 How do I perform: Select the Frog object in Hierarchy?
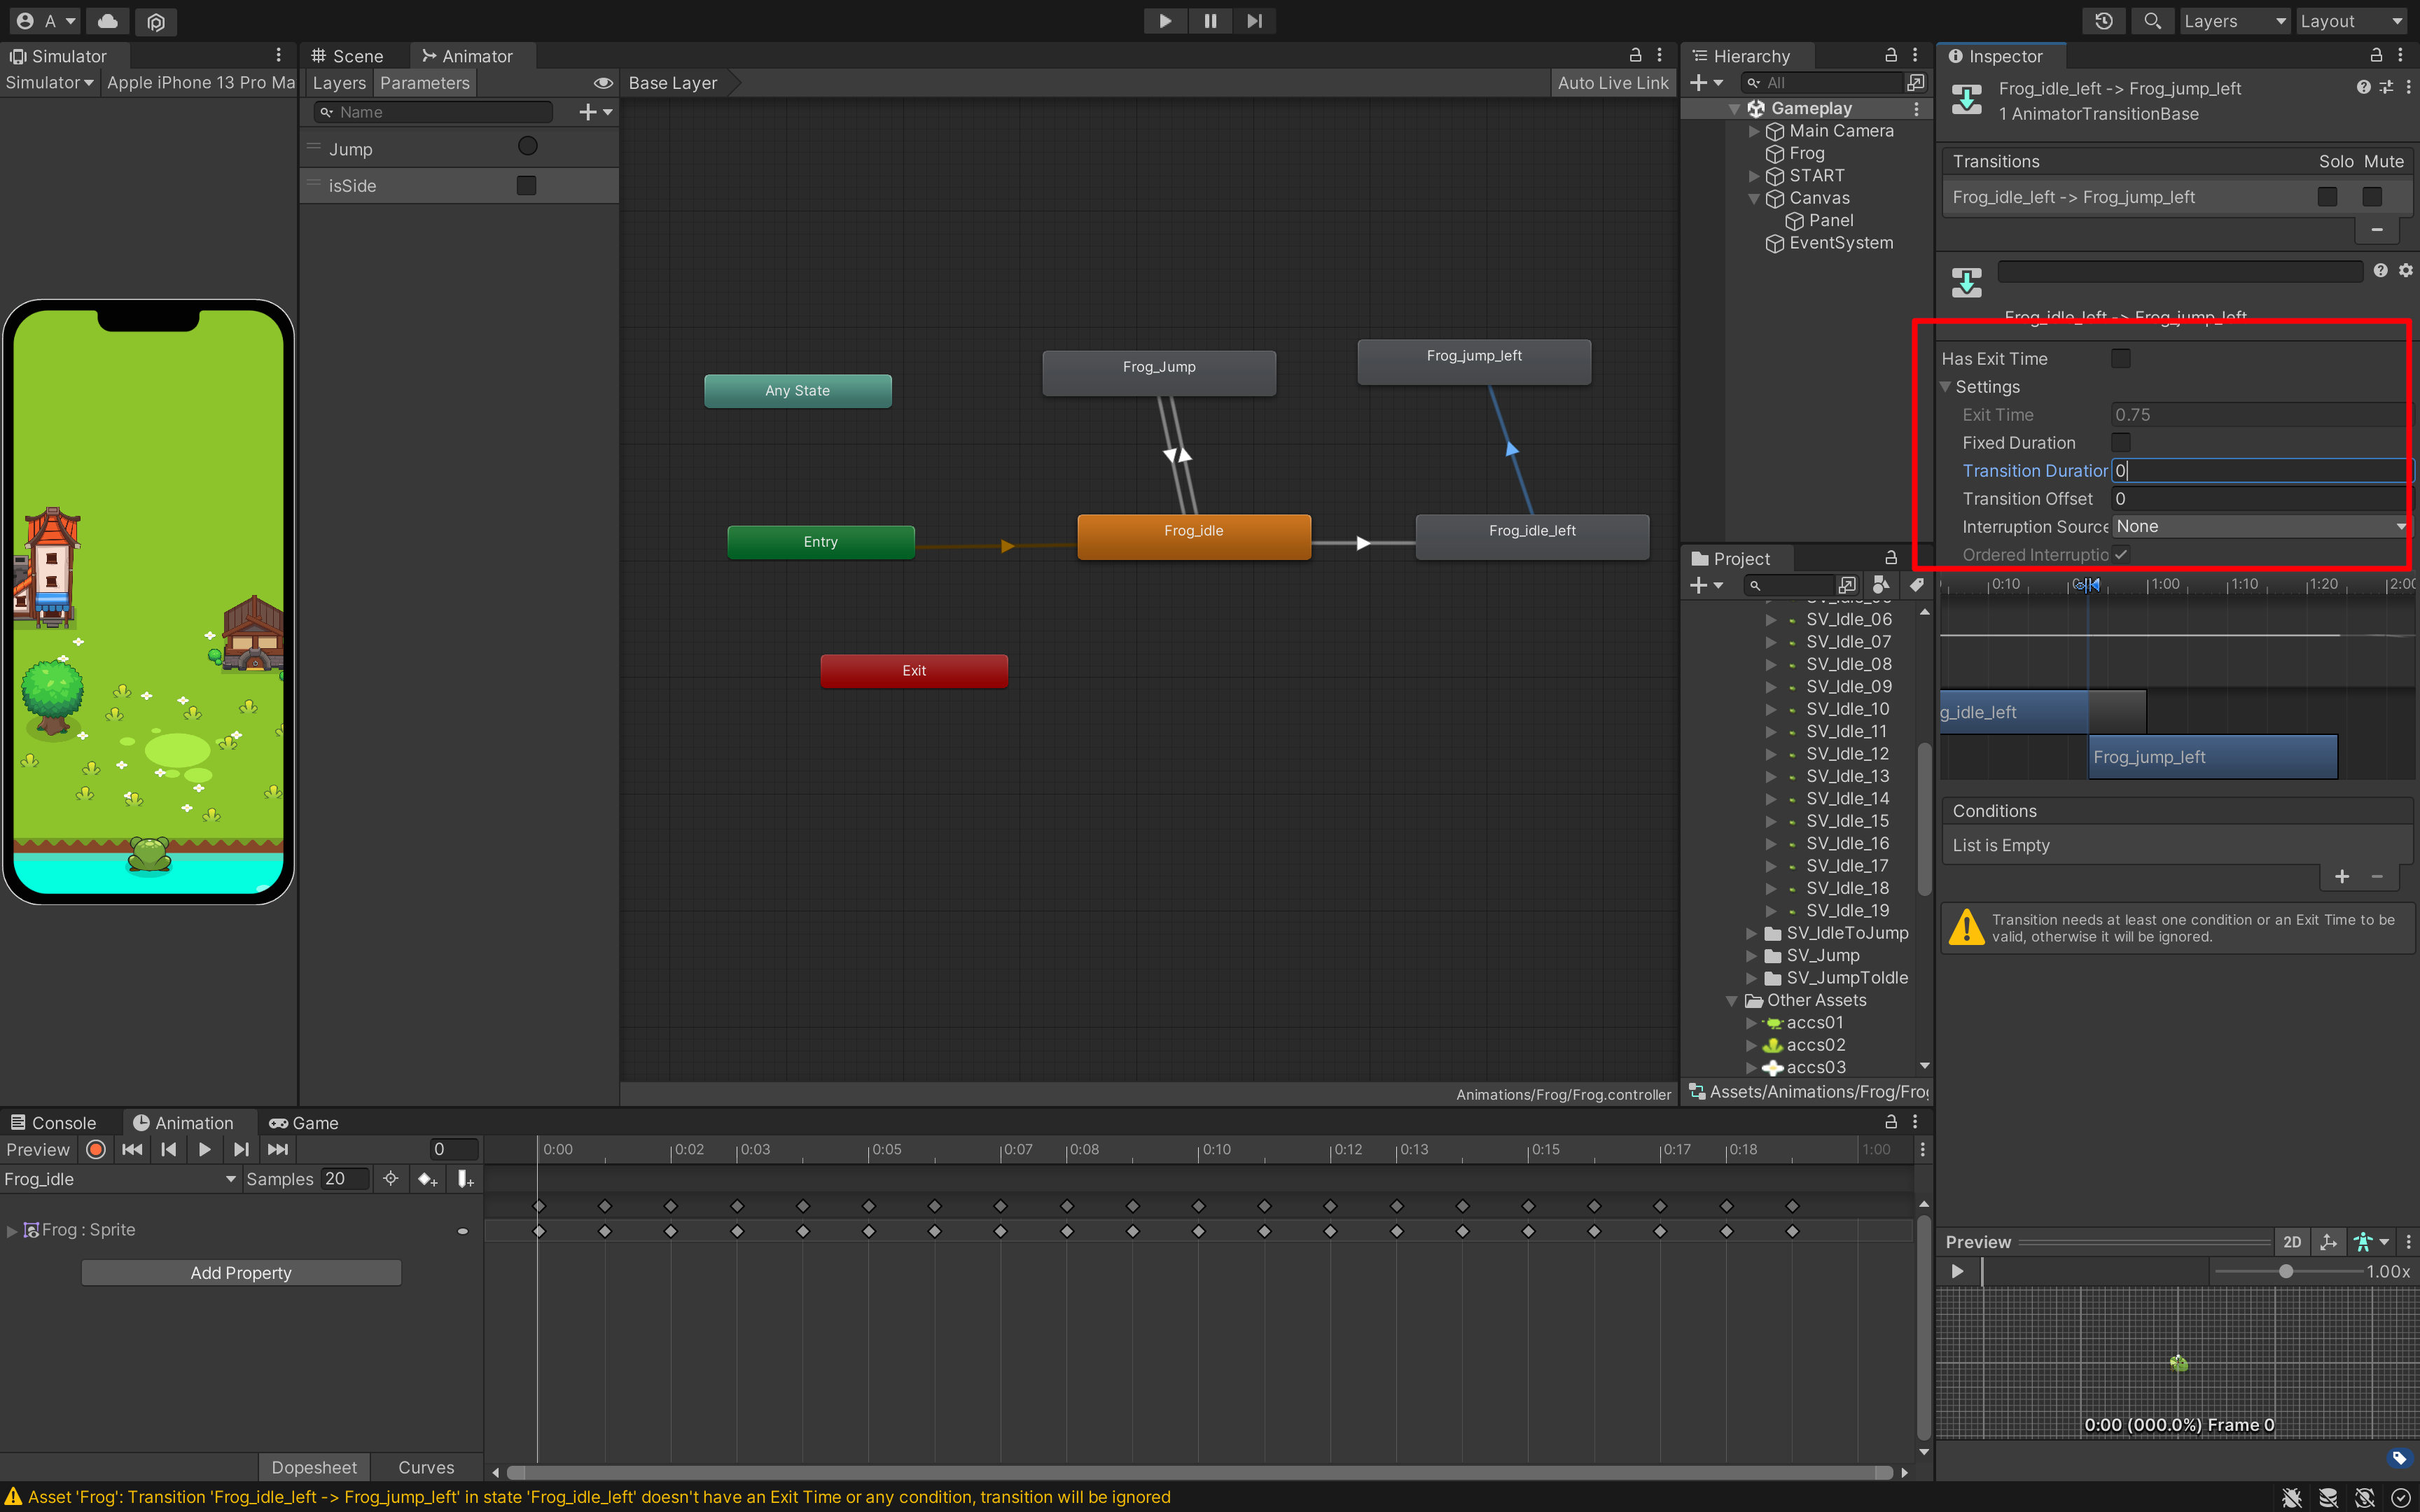(x=1806, y=153)
